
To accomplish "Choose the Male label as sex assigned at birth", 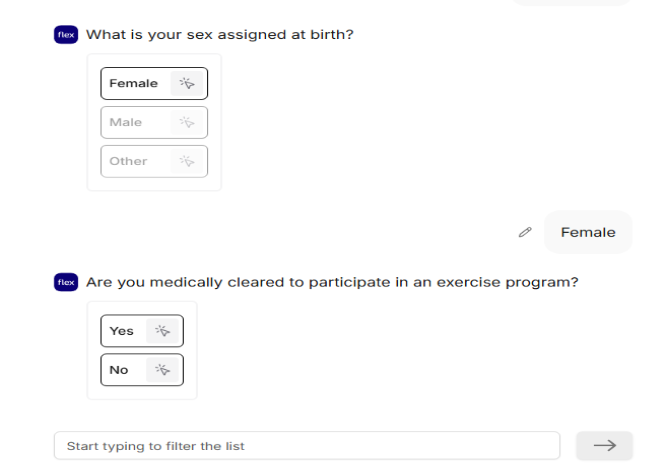I will click(126, 123).
